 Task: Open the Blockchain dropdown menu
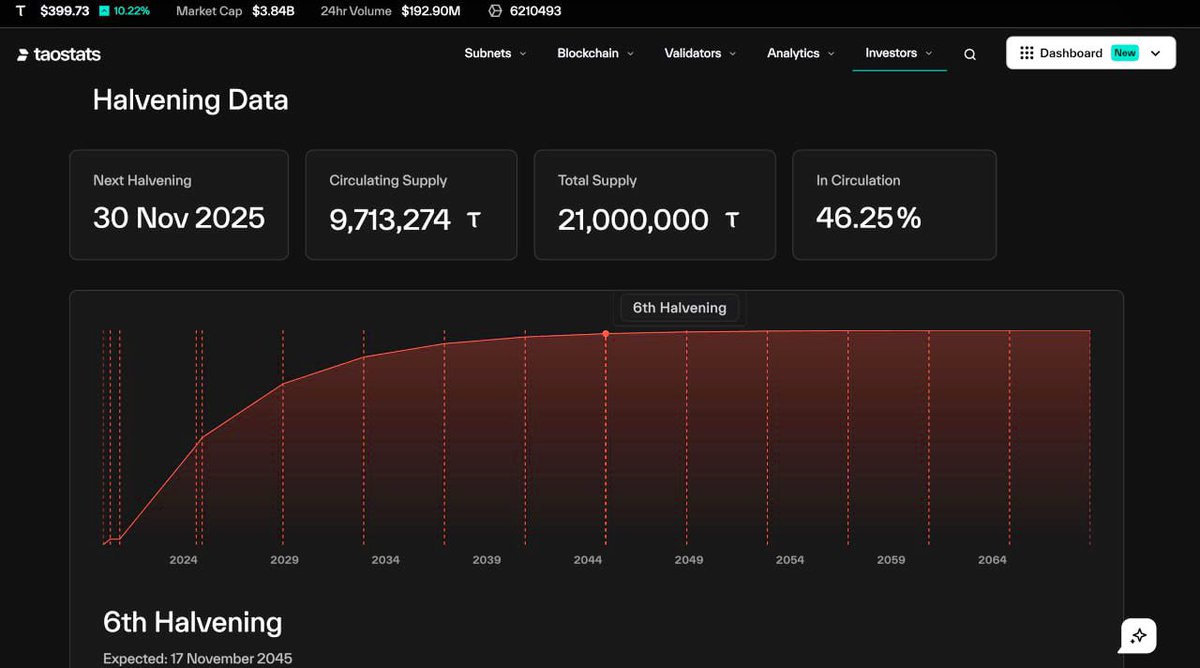(596, 54)
